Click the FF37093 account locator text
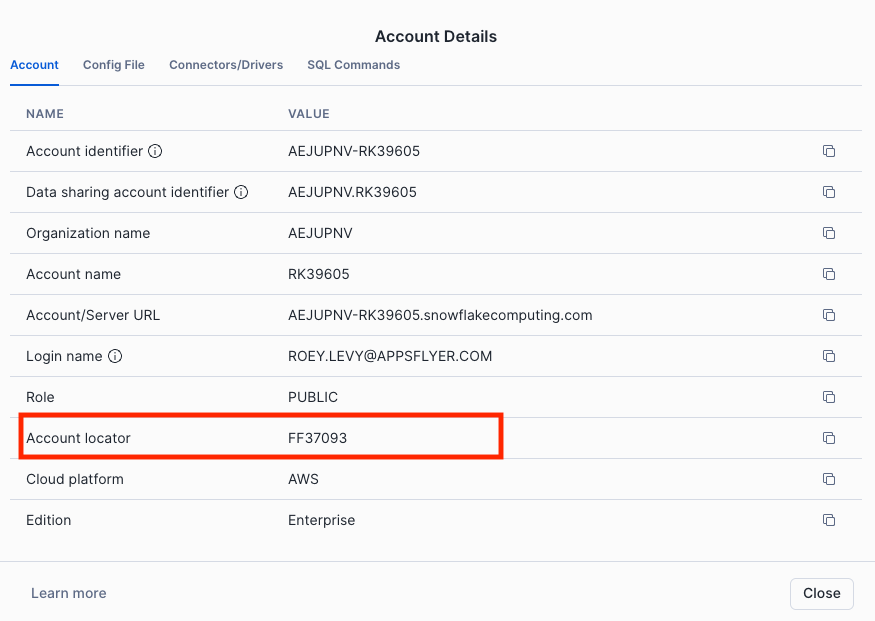Image resolution: width=875 pixels, height=621 pixels. click(317, 438)
